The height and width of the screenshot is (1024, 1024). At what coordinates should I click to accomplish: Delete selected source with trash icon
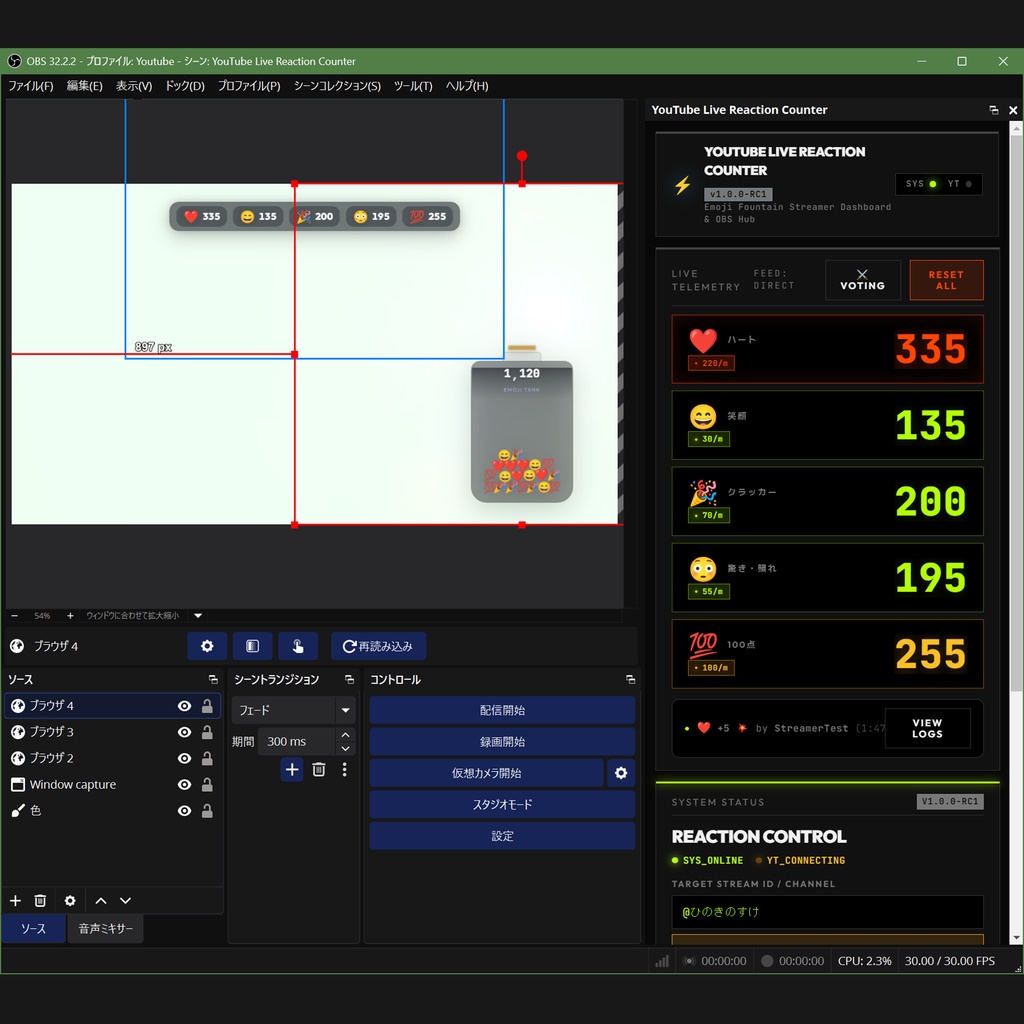pos(40,901)
